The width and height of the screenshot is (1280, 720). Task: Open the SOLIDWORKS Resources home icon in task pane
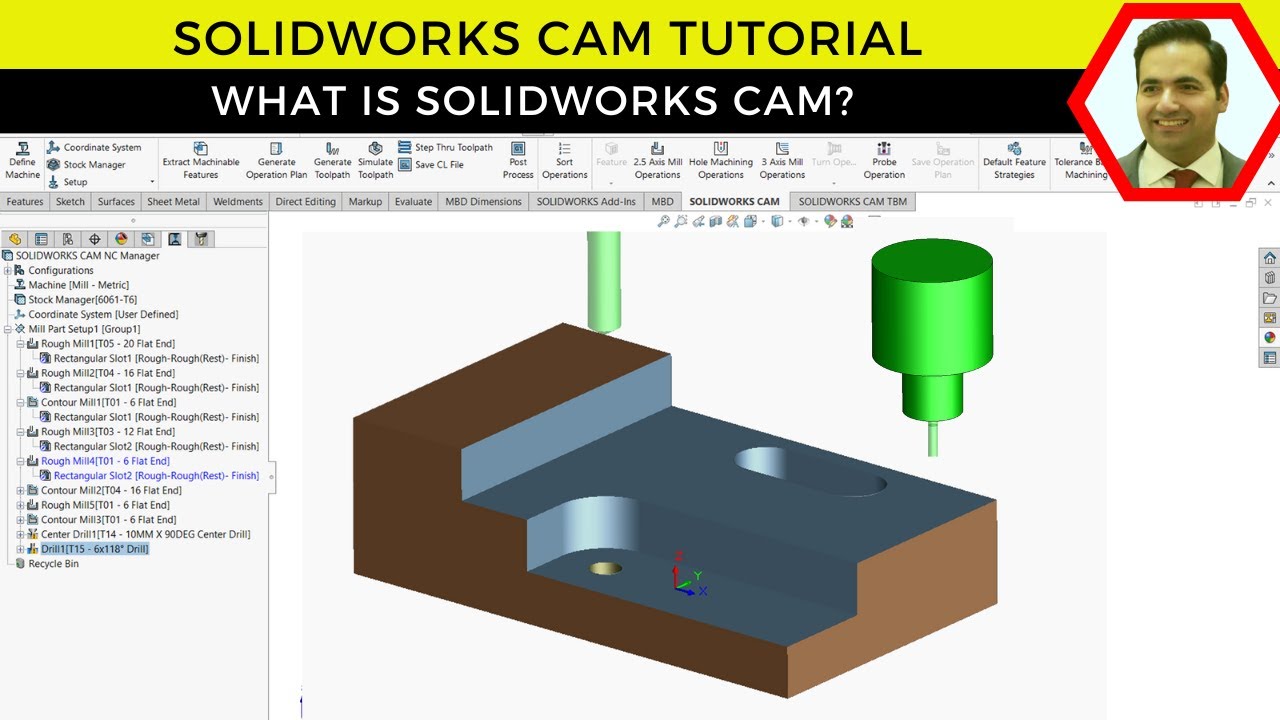(x=1270, y=258)
